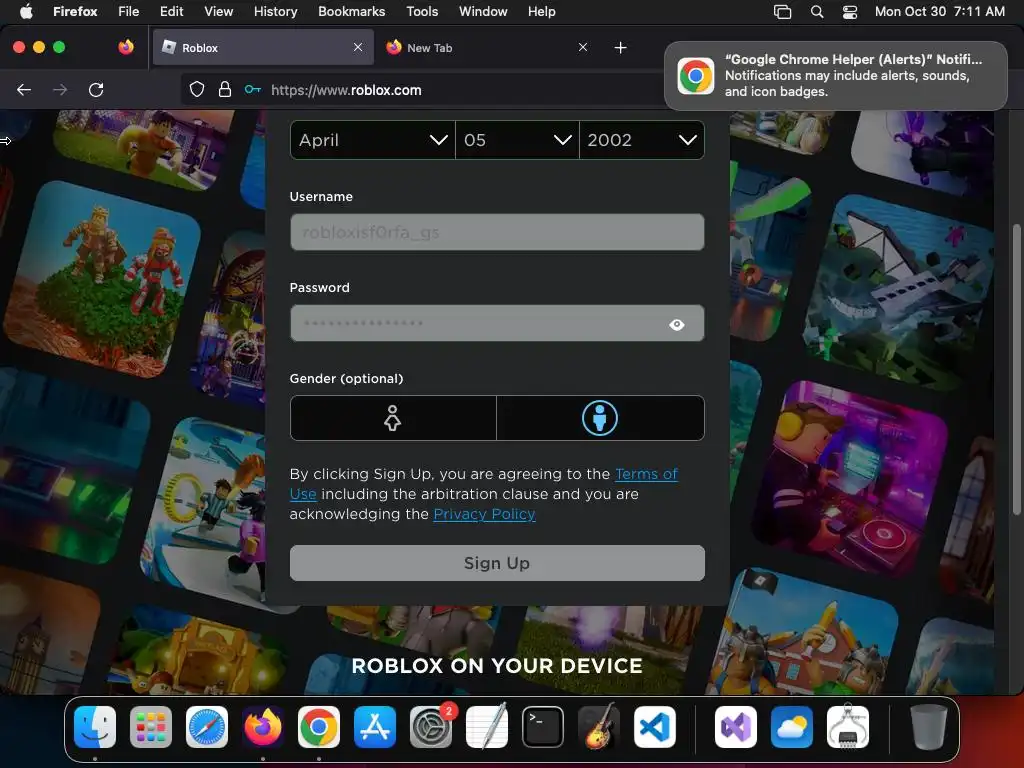Open the Terms of Use link
The width and height of the screenshot is (1024, 768).
point(646,474)
